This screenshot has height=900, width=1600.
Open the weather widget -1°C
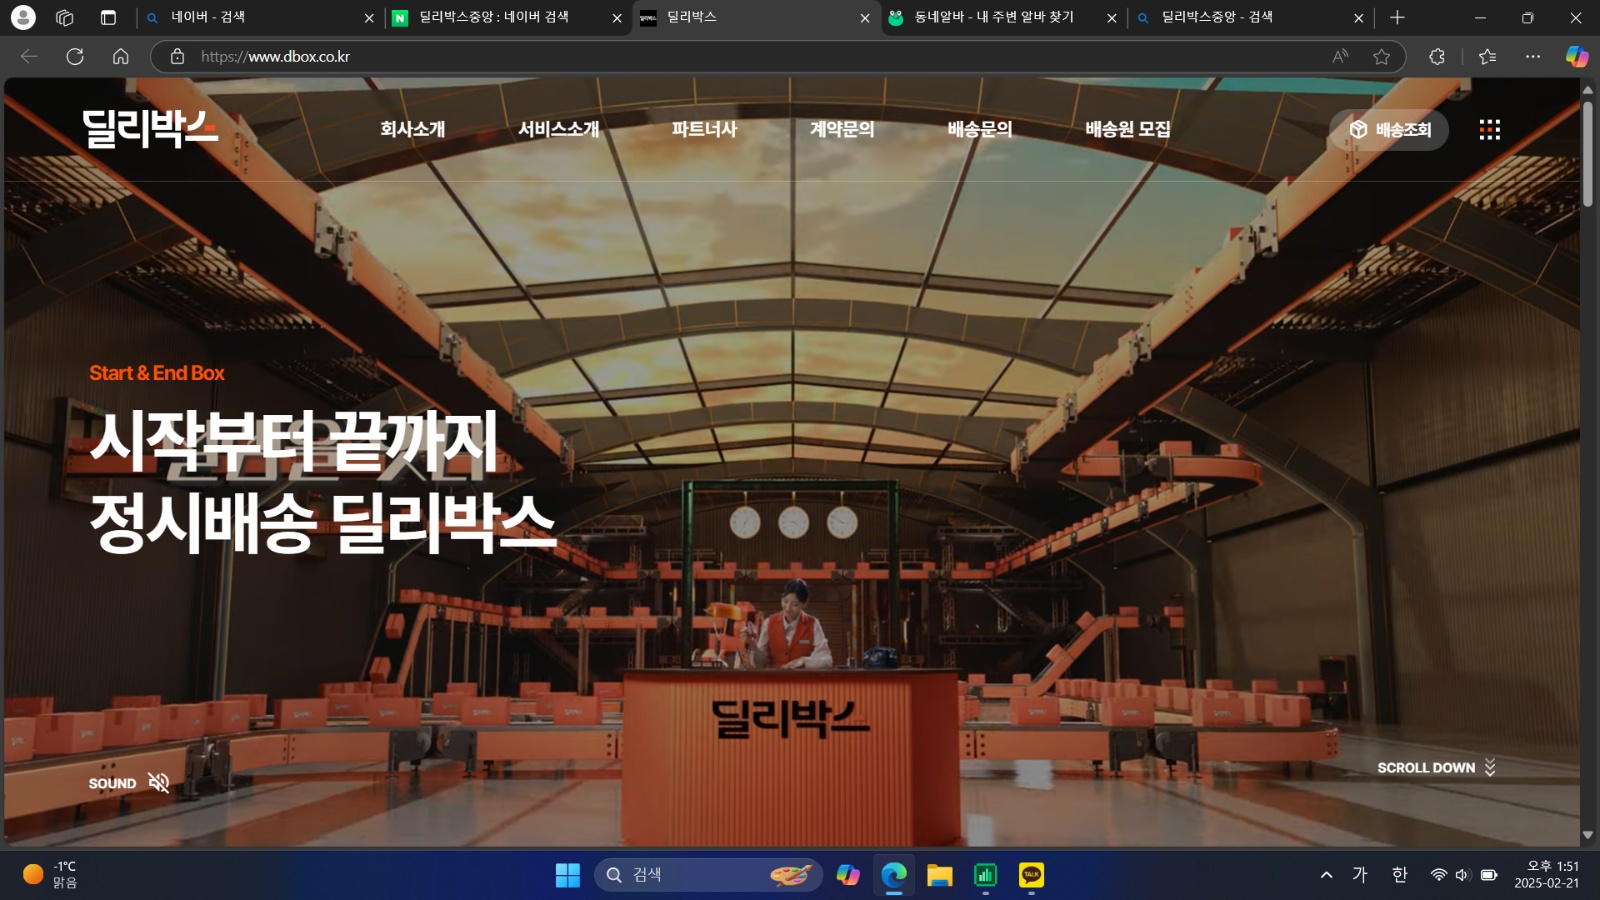(x=50, y=875)
